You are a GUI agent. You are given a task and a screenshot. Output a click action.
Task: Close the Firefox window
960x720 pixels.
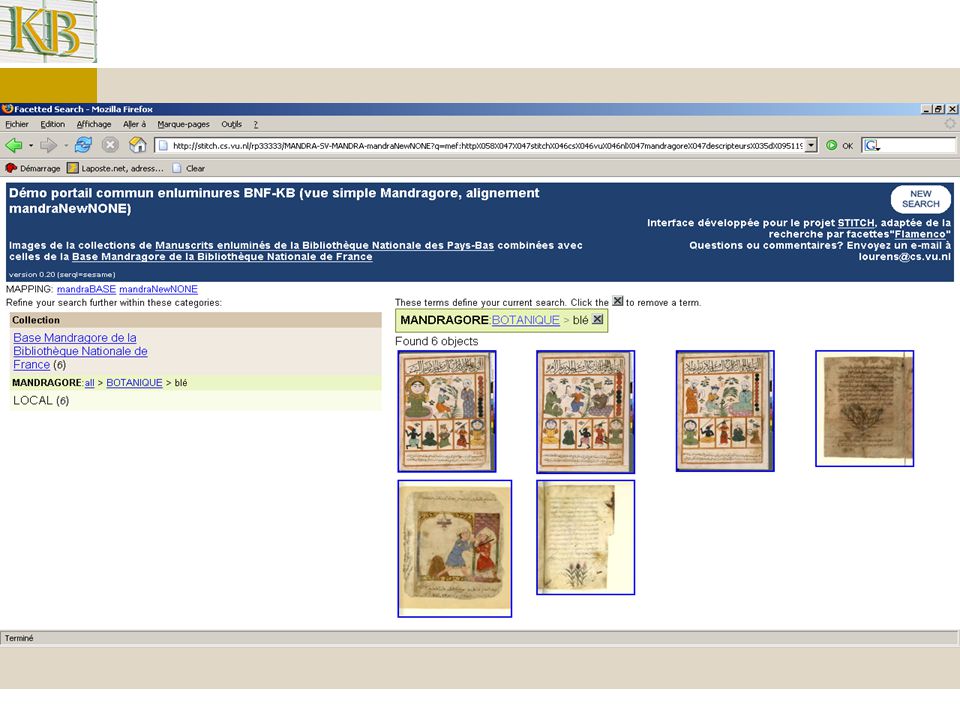[952, 109]
